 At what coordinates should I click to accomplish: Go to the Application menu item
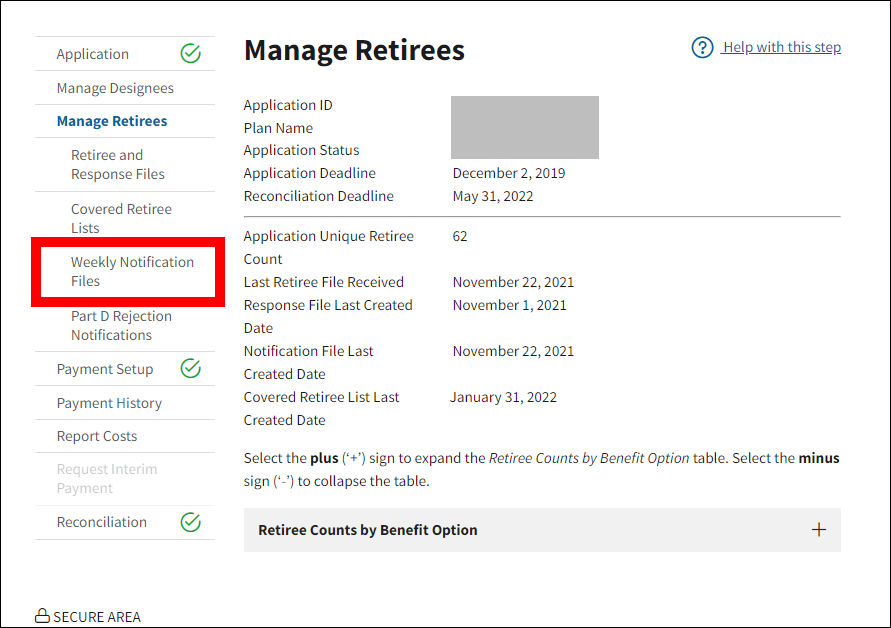coord(93,54)
